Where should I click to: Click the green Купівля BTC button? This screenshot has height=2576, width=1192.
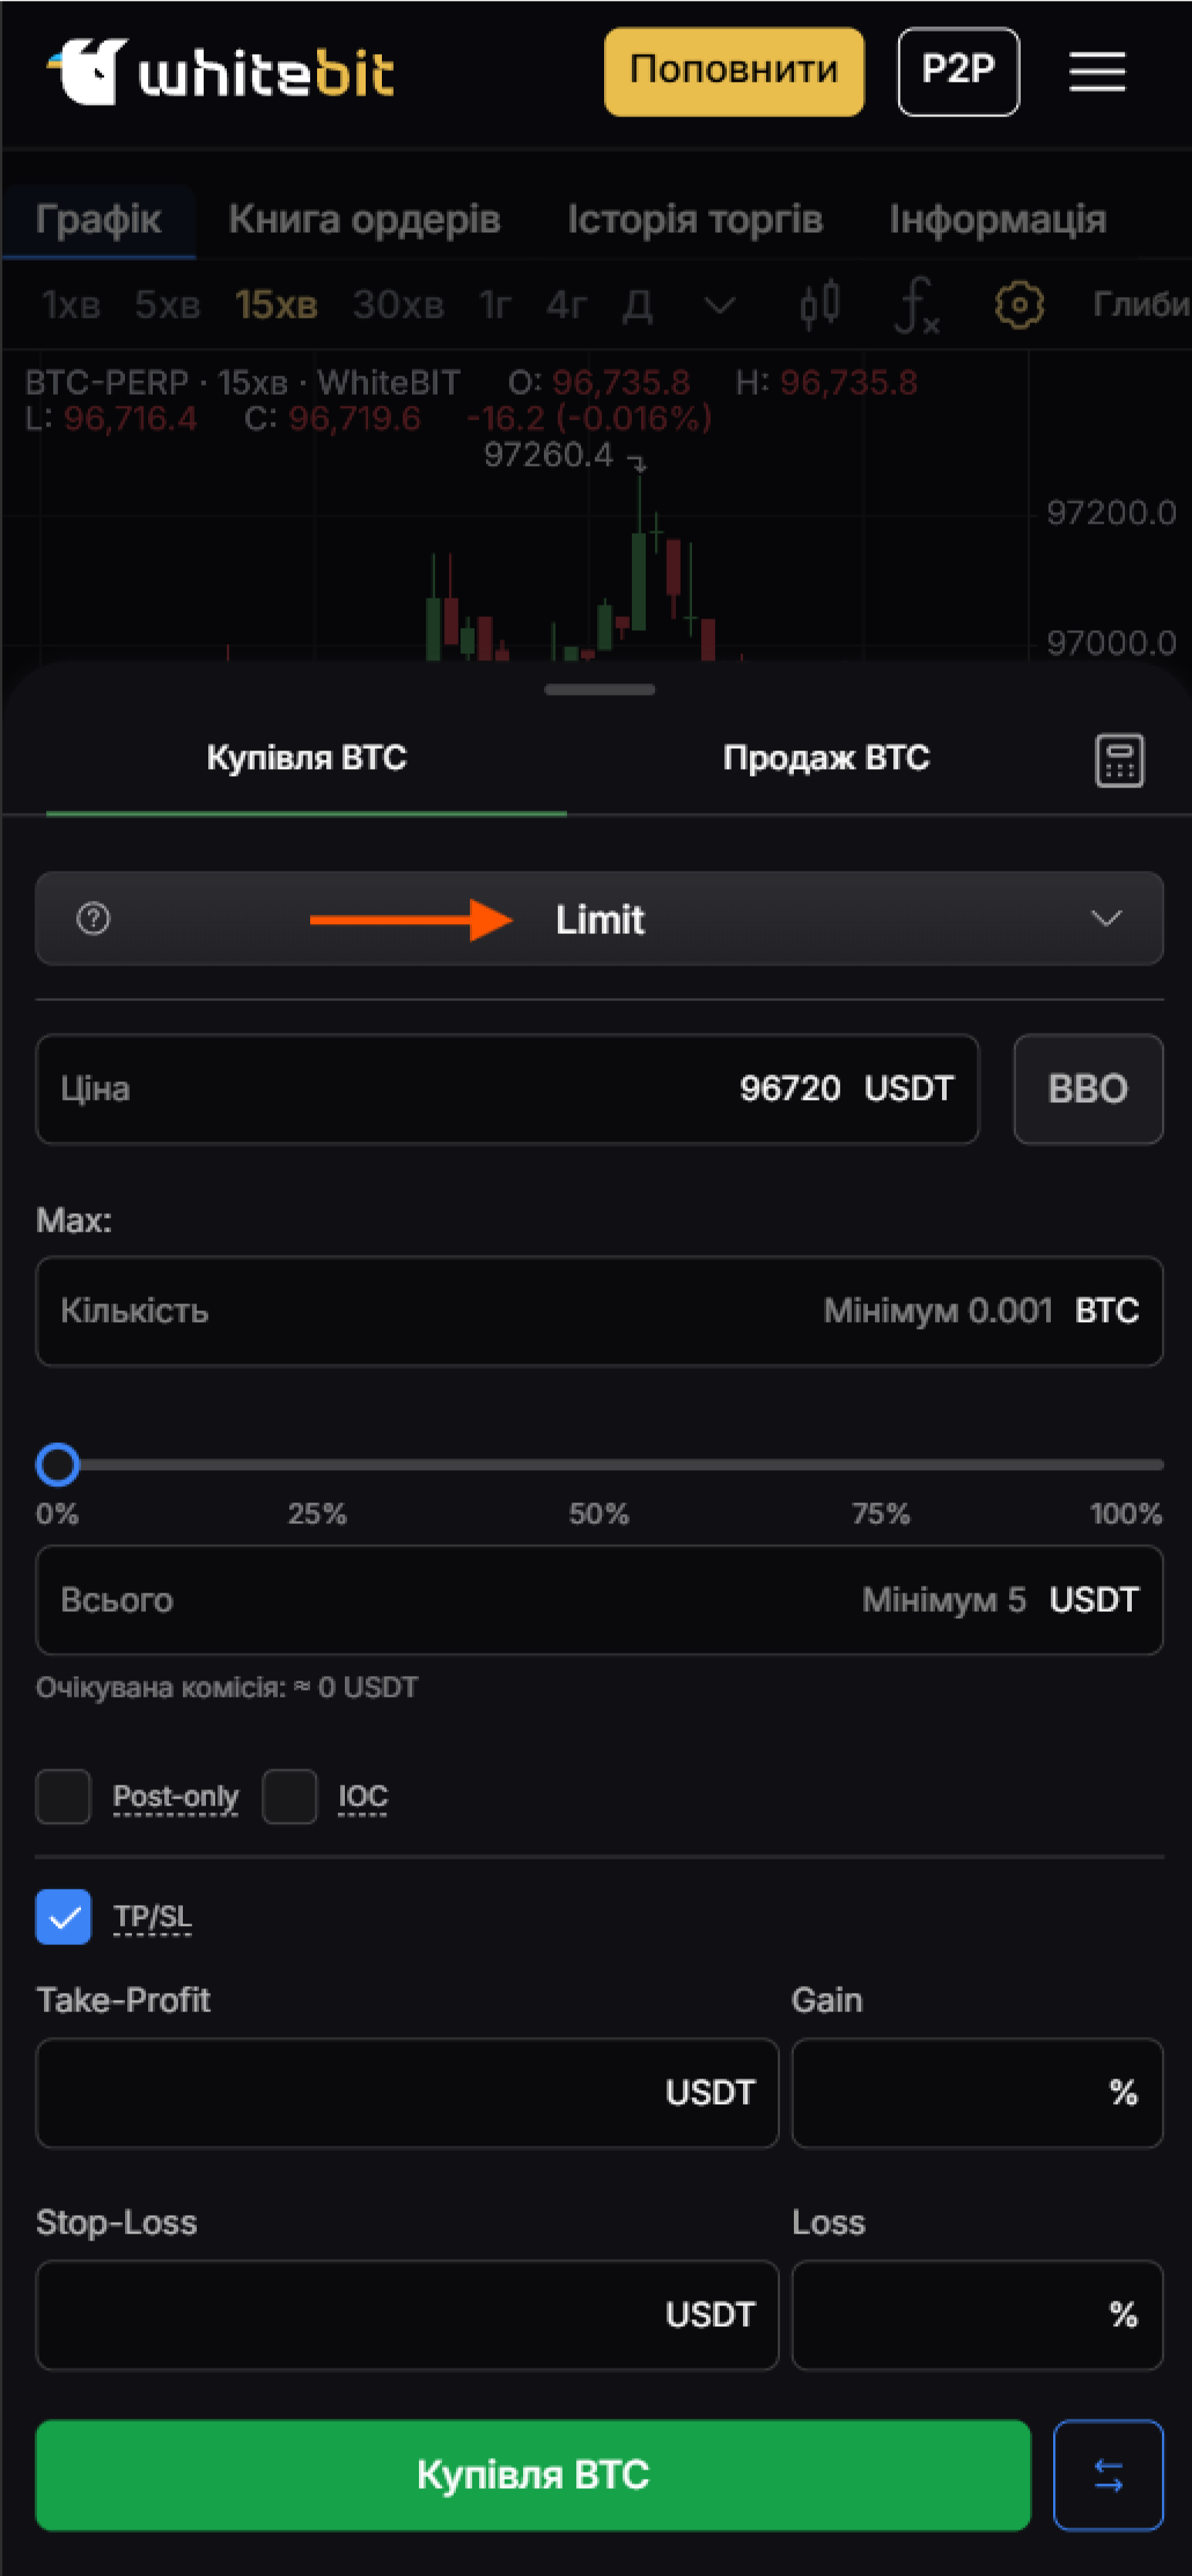(533, 2475)
